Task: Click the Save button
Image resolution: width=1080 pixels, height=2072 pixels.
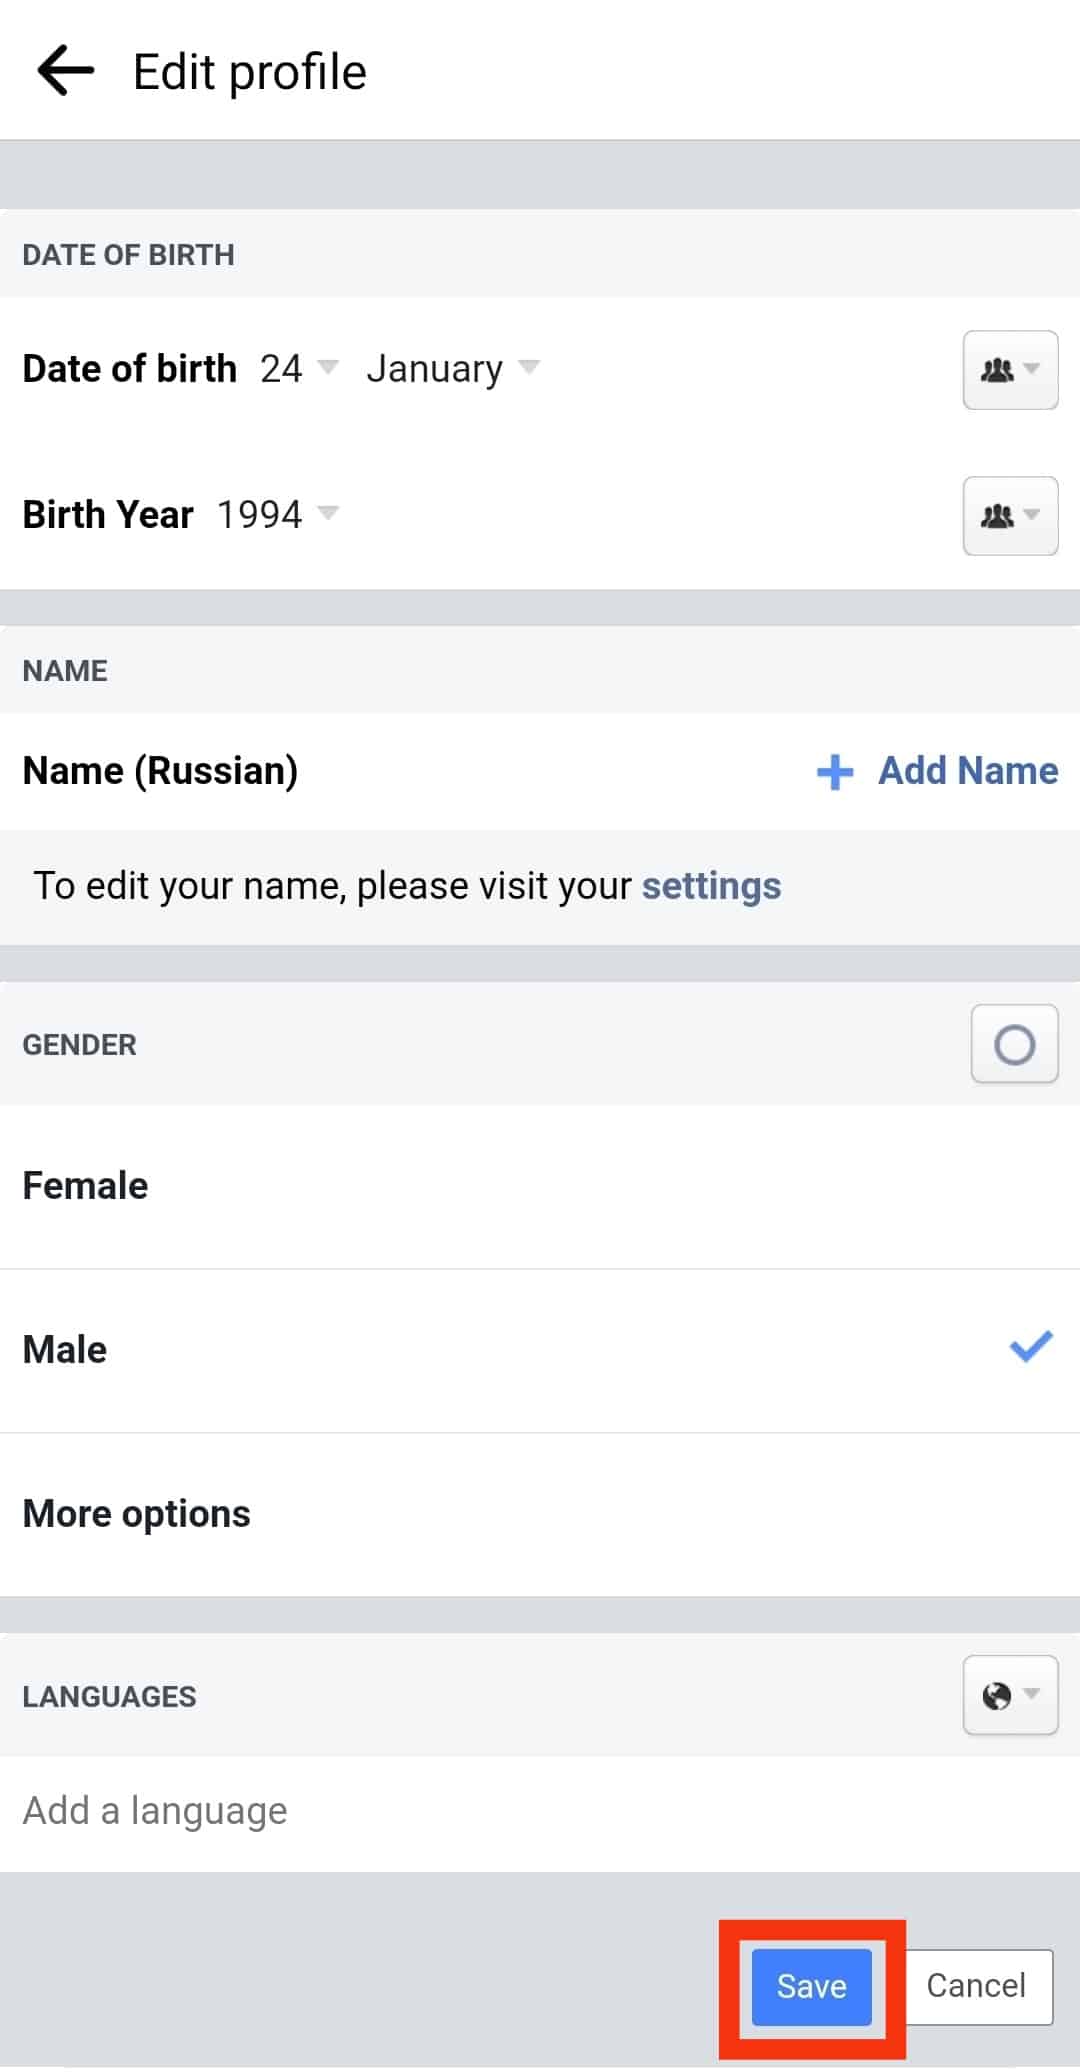Action: (811, 1986)
